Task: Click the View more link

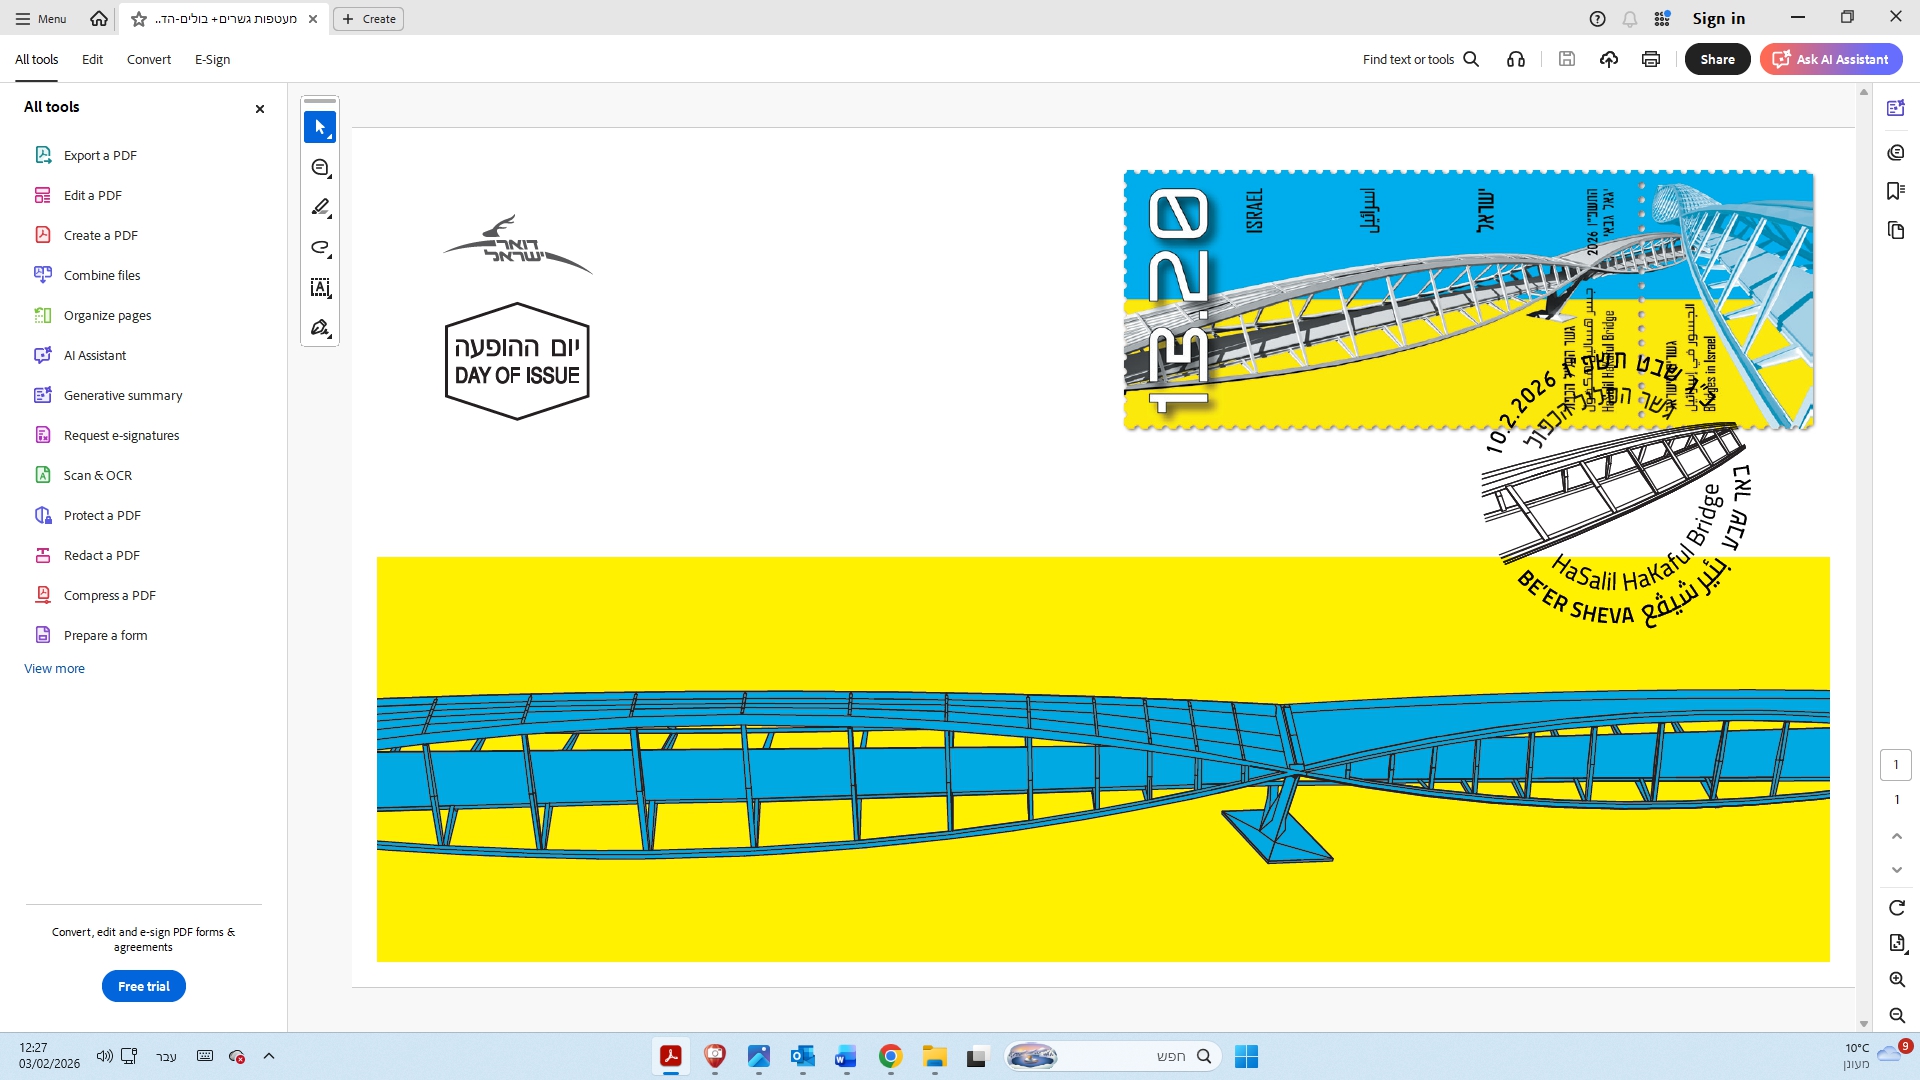Action: [x=54, y=668]
